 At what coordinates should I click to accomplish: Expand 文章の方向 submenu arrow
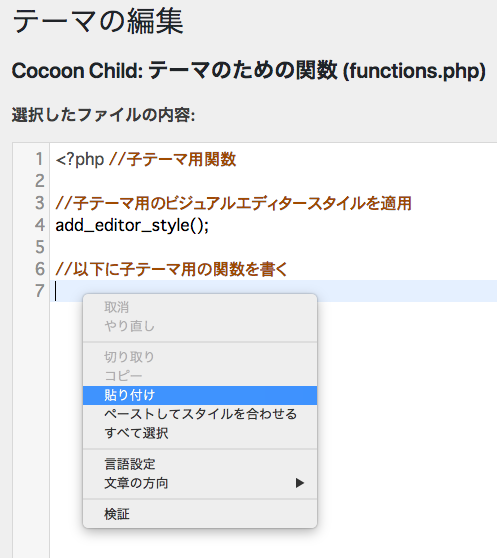tap(300, 483)
